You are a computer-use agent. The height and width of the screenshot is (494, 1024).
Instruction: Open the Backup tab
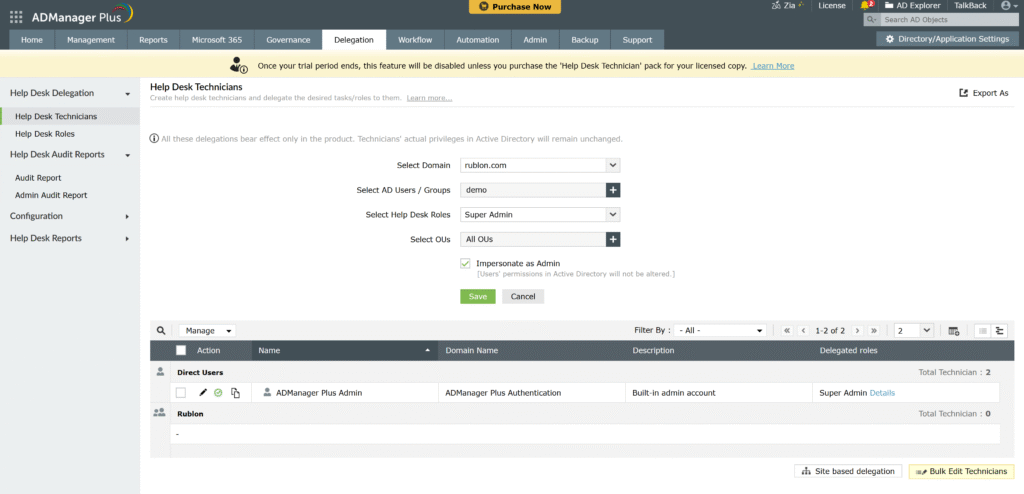point(584,40)
